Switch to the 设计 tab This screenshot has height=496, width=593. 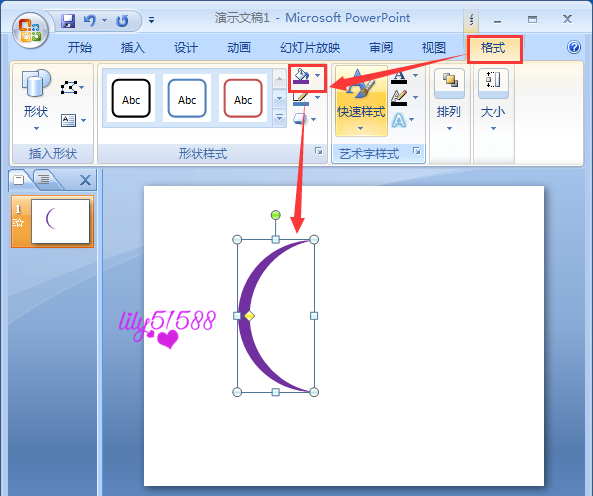point(185,48)
